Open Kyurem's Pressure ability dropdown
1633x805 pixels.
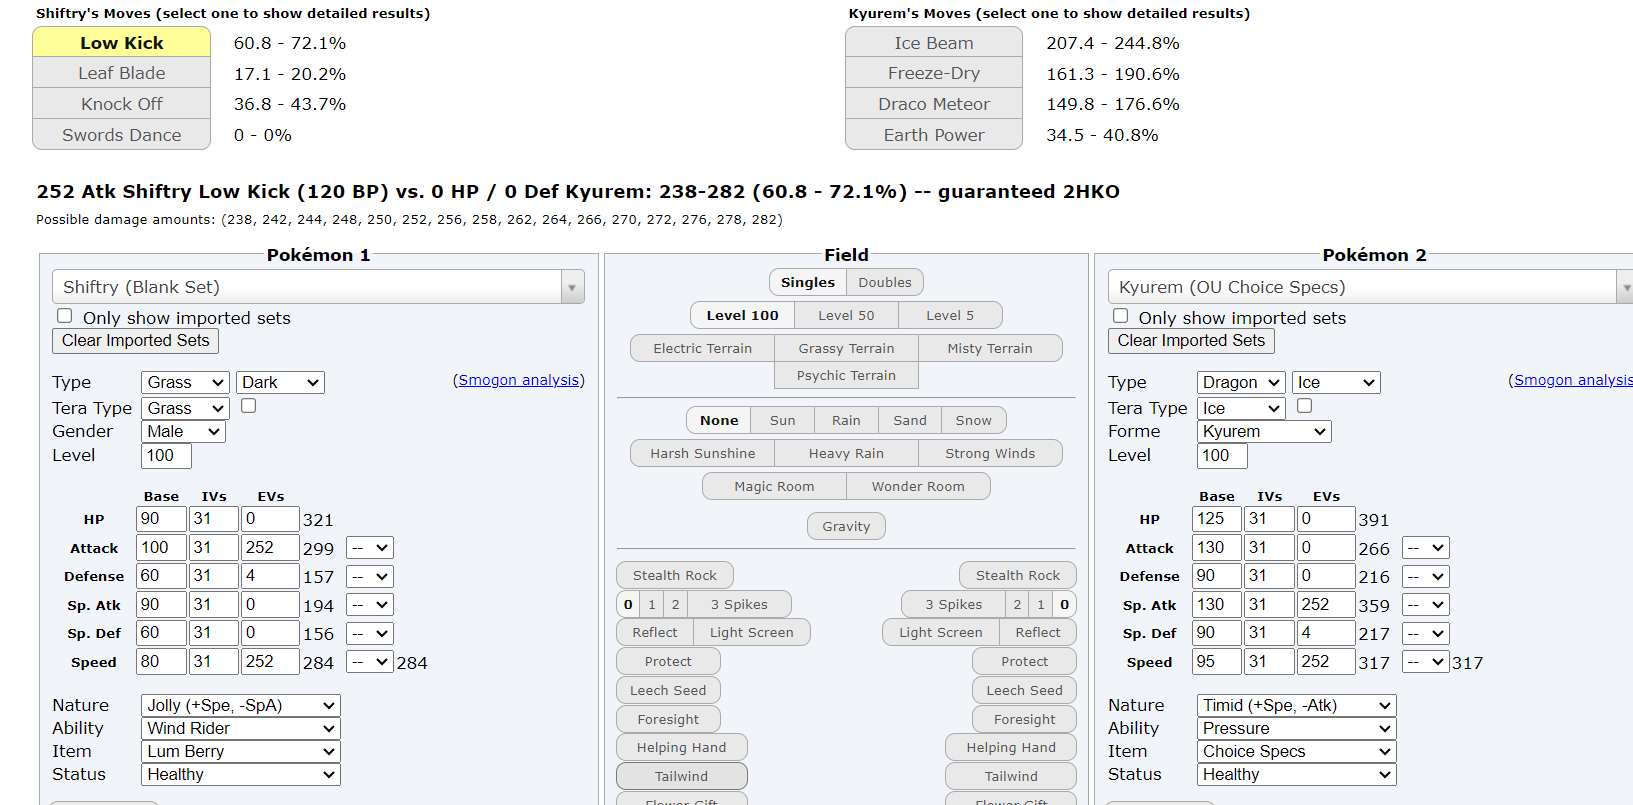click(x=1296, y=728)
